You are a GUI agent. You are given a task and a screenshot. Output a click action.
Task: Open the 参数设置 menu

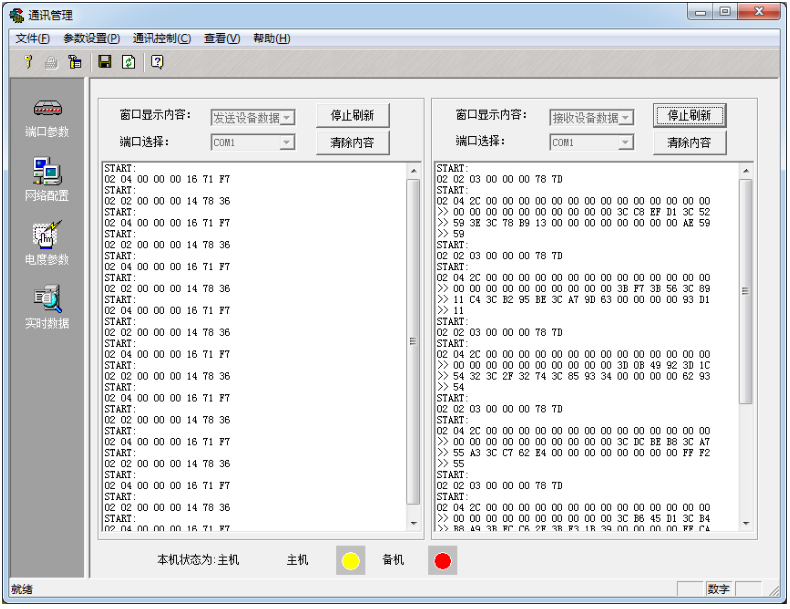coord(91,38)
